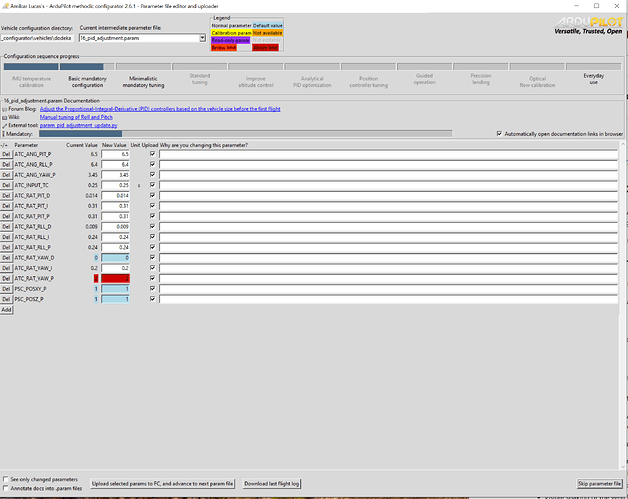Select the Optical flow calibration step

tap(537, 82)
